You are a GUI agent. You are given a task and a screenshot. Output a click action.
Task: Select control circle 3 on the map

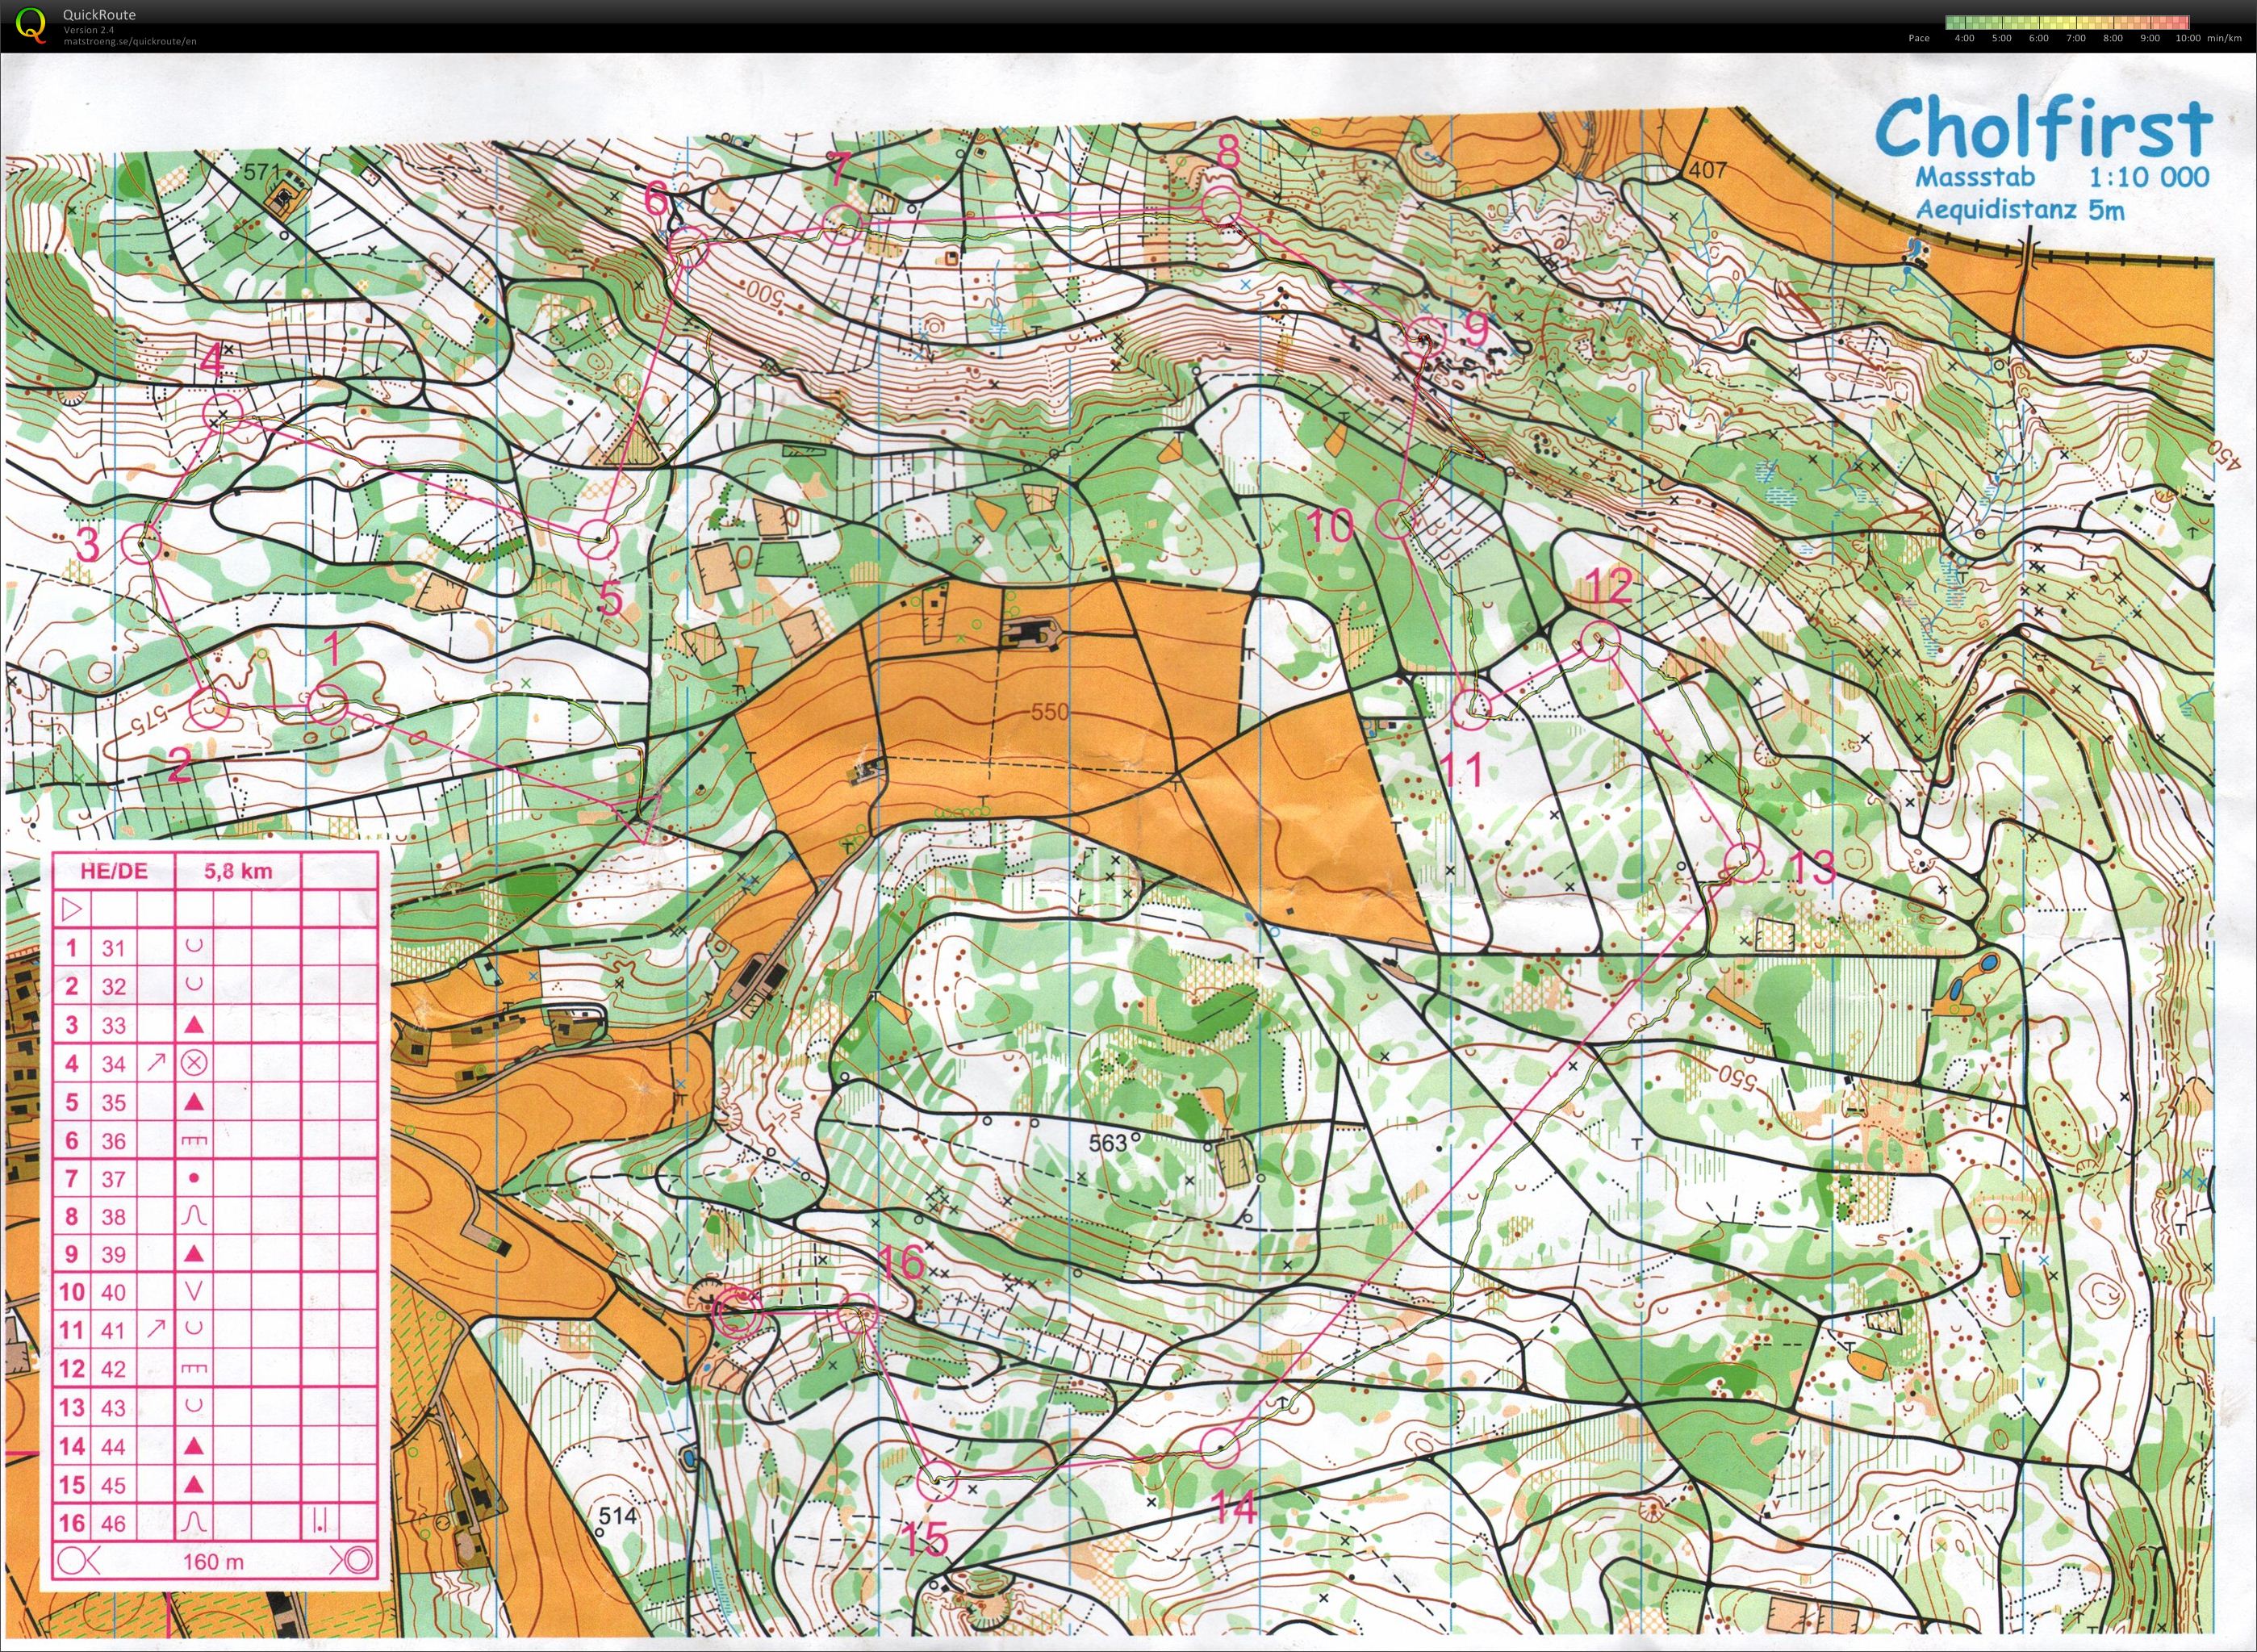141,543
